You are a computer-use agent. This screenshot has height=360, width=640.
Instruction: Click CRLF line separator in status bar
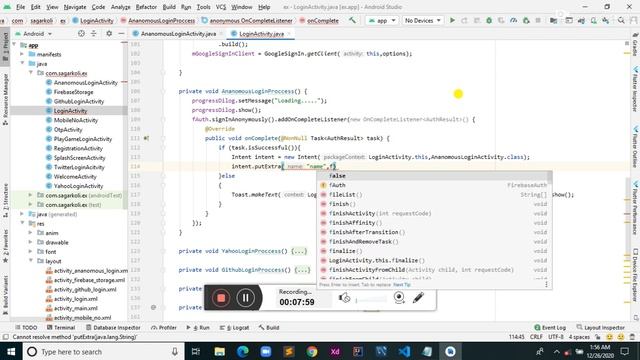[536, 337]
